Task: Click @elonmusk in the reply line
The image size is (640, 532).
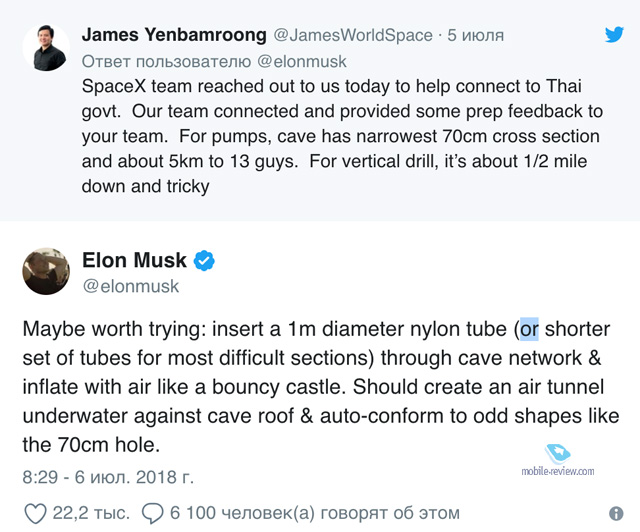Action: [x=302, y=62]
